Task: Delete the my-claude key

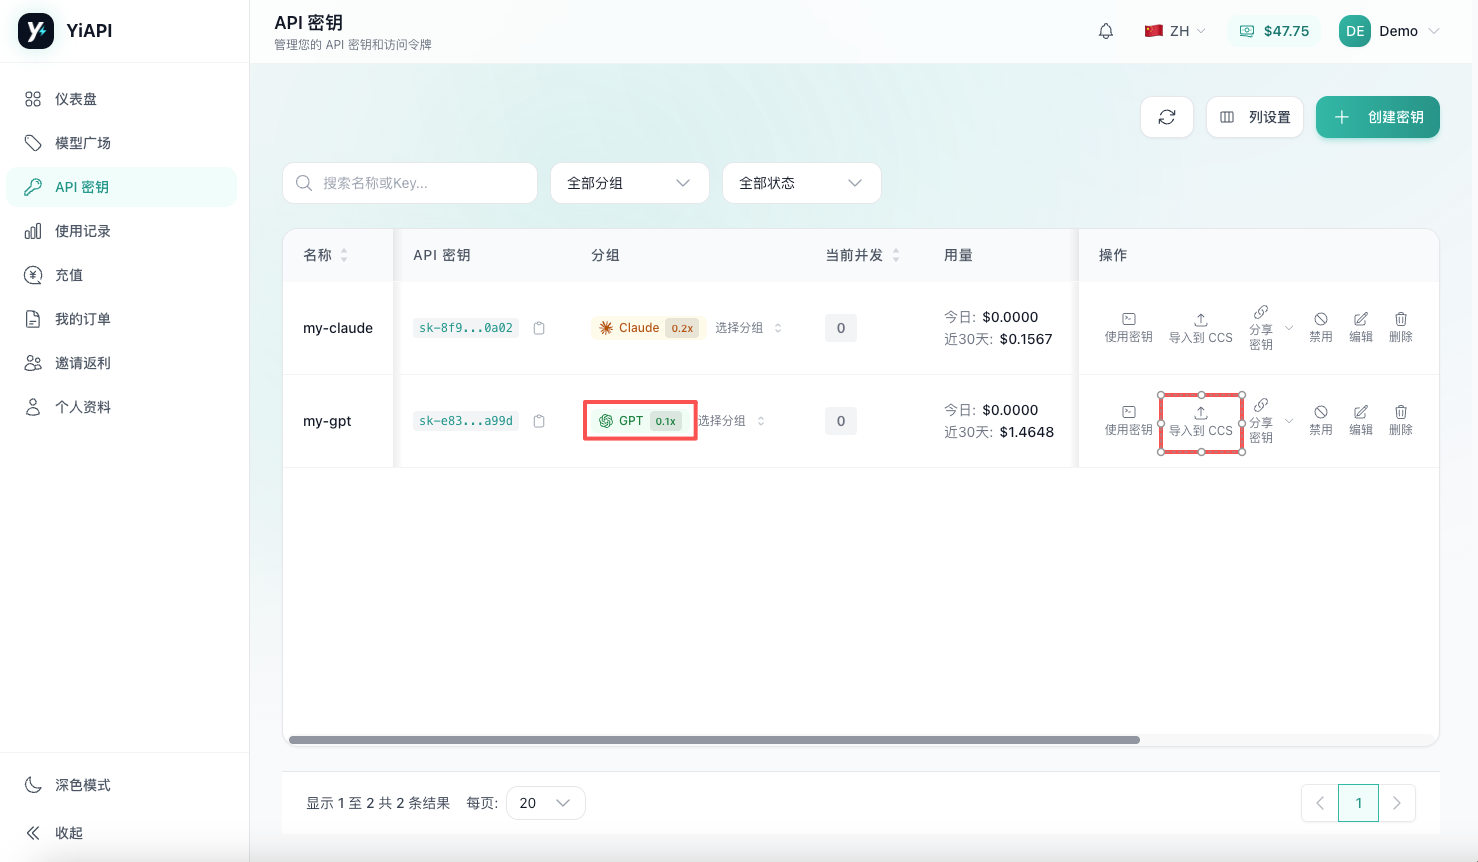Action: point(1401,328)
